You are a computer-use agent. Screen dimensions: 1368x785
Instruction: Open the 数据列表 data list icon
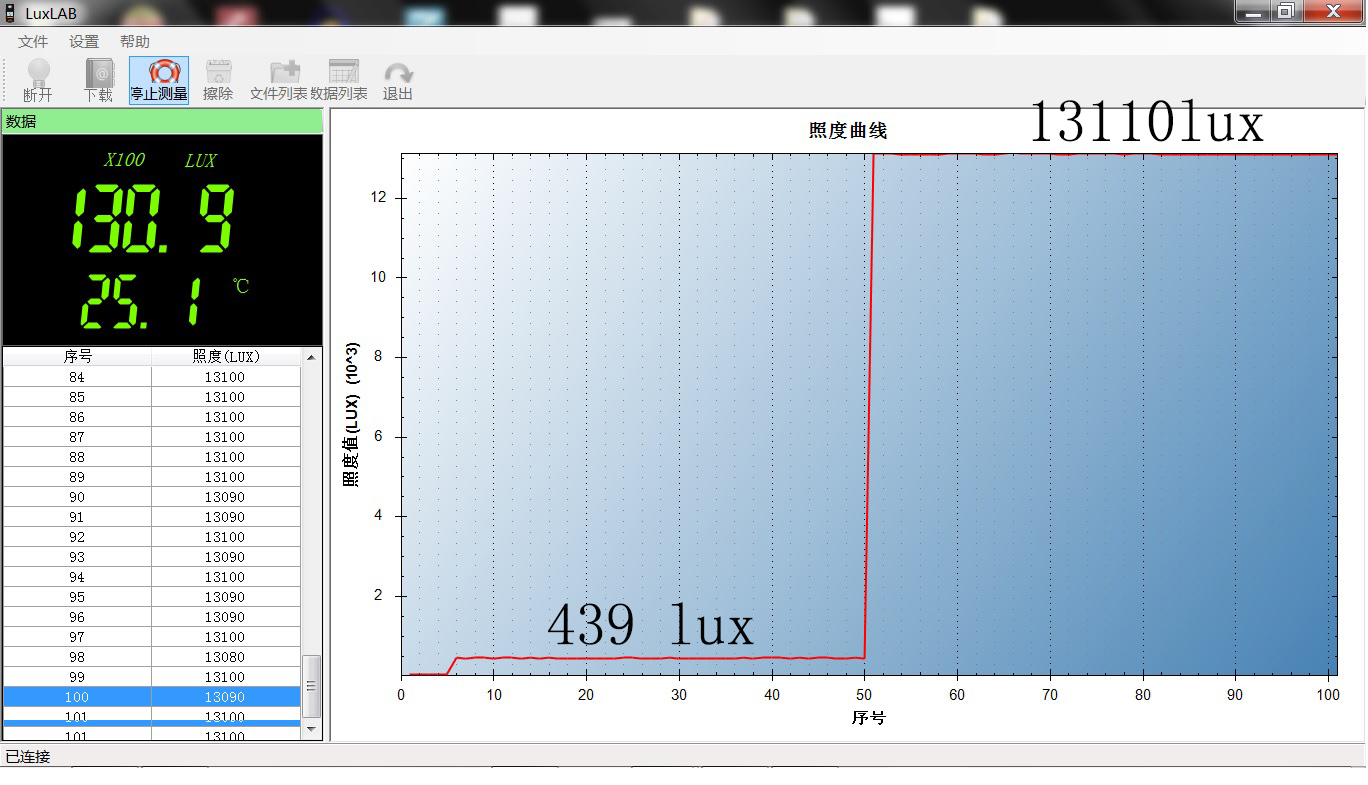point(339,80)
